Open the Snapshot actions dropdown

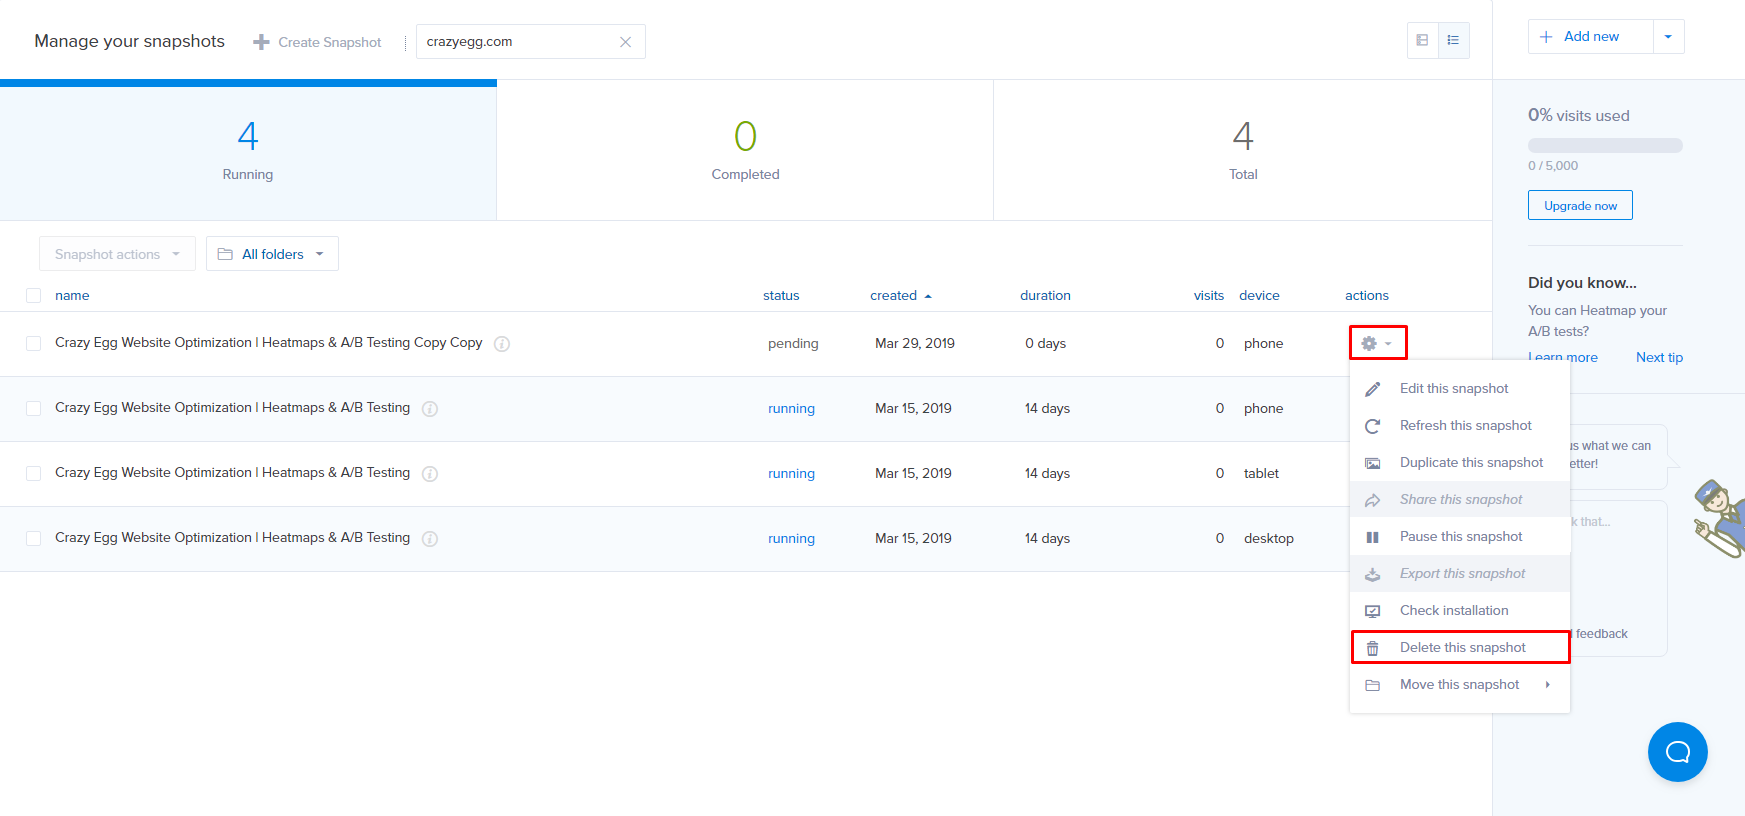coord(117,254)
